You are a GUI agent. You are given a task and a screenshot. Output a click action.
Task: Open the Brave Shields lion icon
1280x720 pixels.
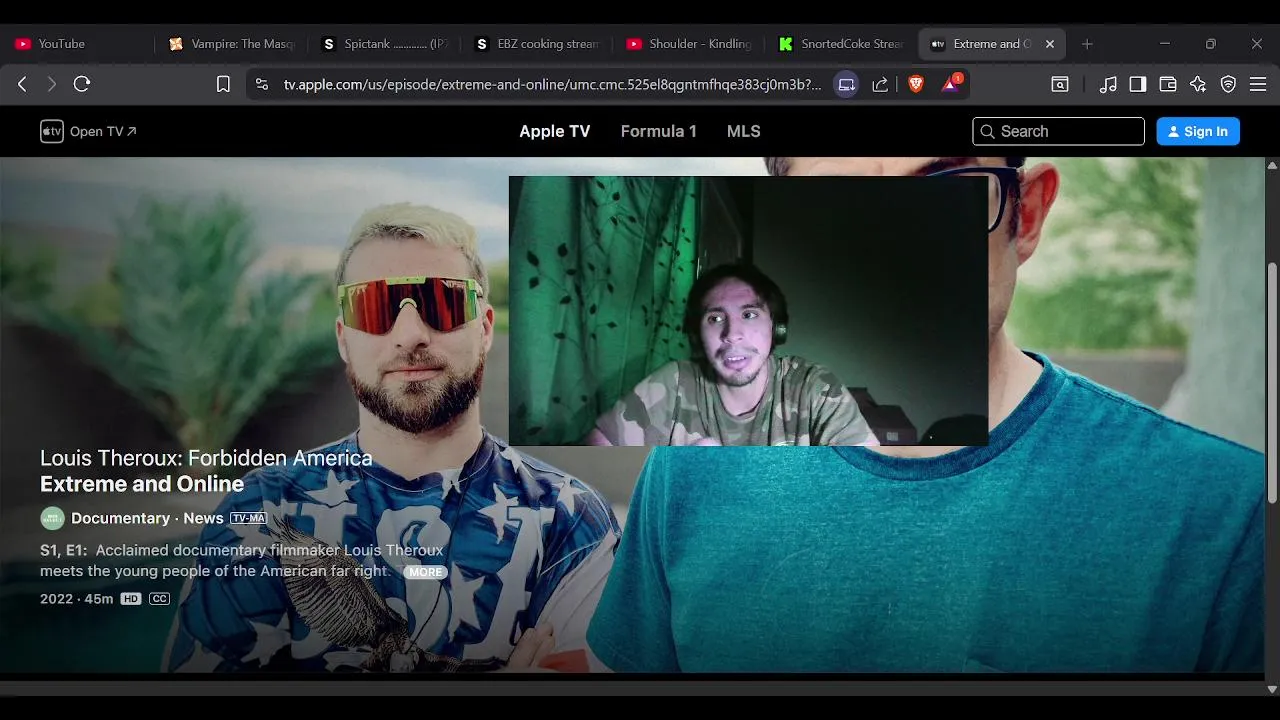pos(916,85)
